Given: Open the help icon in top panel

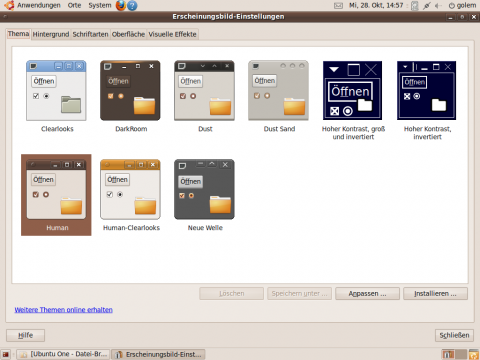Looking at the screenshot, I should coord(132,5).
